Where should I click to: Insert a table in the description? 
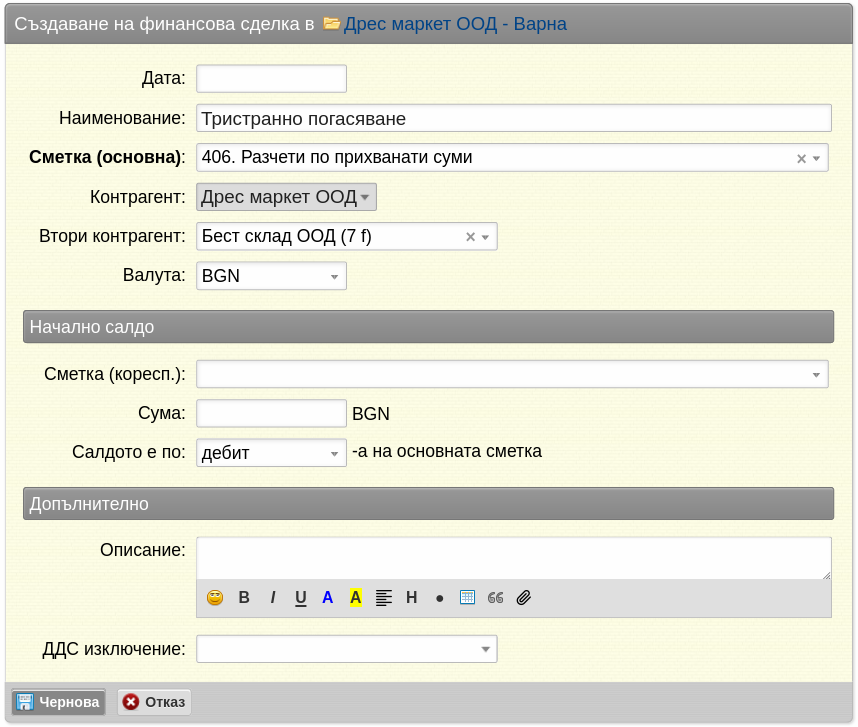point(467,597)
